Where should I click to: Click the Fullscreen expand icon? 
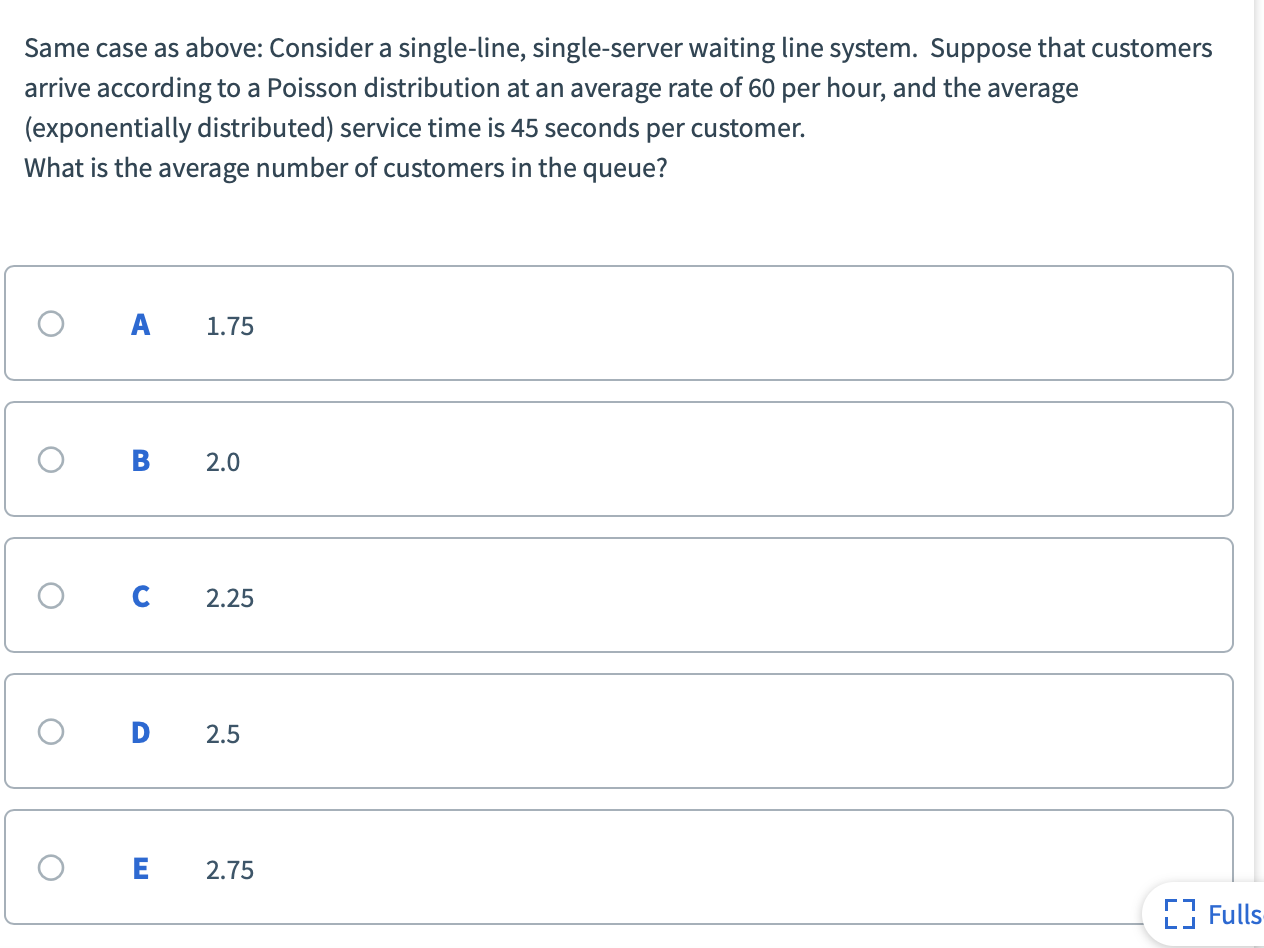tap(1181, 914)
